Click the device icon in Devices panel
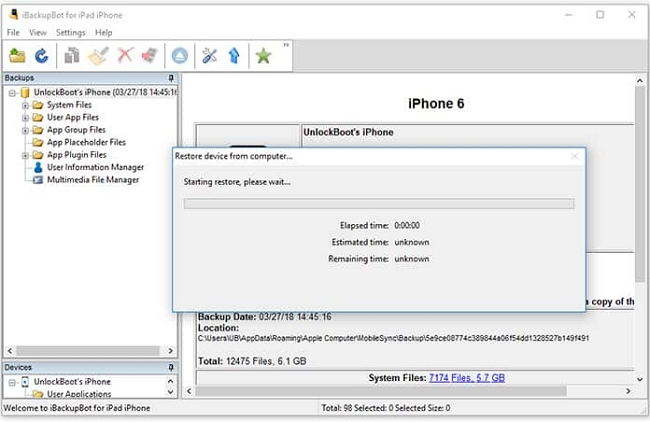This screenshot has height=422, width=650. click(25, 382)
